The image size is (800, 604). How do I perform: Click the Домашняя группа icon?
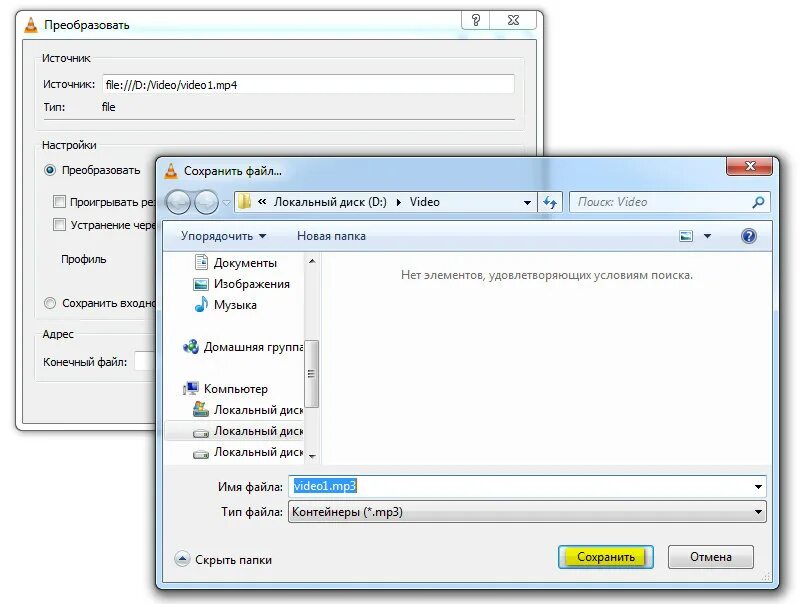(191, 347)
